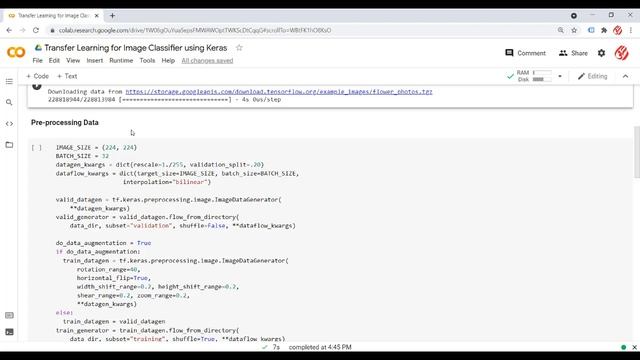The image size is (640, 360).
Task: Click All changes saved link
Action: (x=207, y=60)
